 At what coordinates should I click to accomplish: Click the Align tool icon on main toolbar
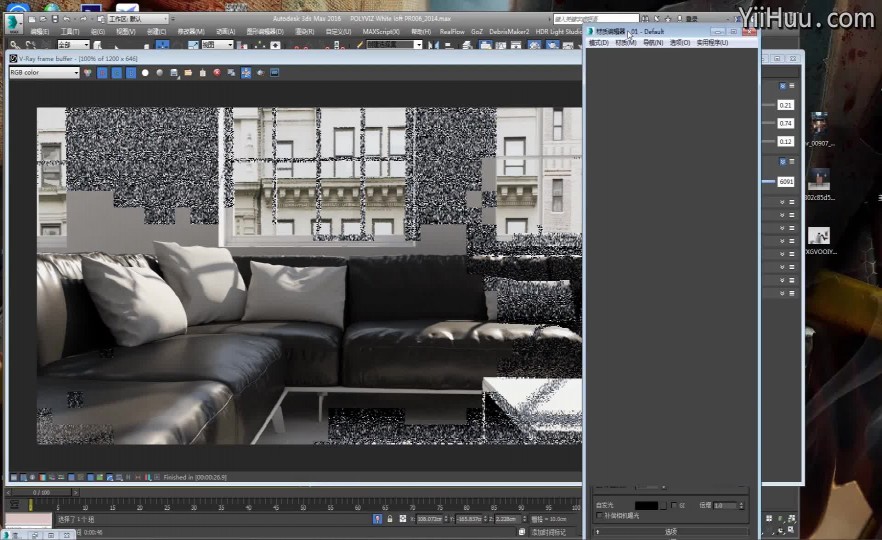pos(448,45)
